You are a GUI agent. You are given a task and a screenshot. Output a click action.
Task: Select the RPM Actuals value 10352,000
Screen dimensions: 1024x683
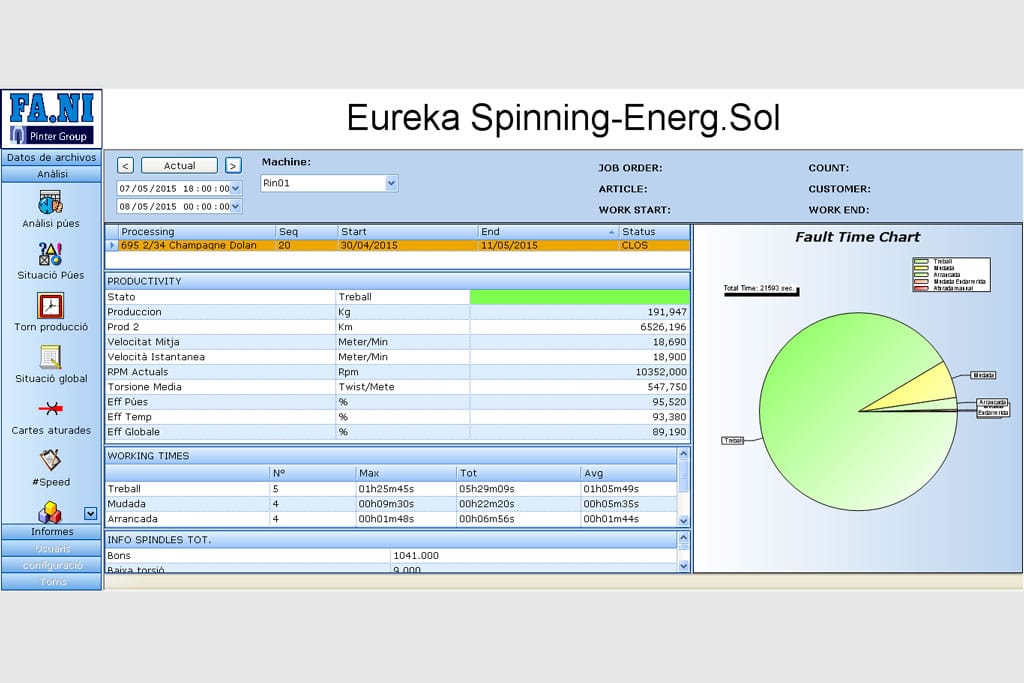coord(661,372)
